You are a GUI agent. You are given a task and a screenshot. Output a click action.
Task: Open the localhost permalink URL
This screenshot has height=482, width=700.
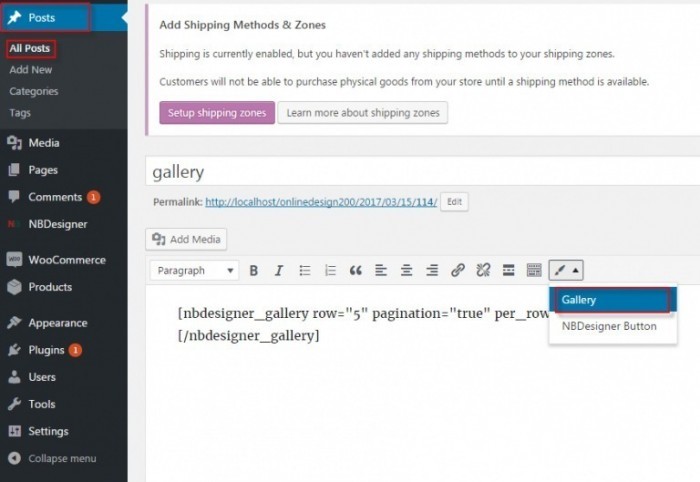[321, 202]
